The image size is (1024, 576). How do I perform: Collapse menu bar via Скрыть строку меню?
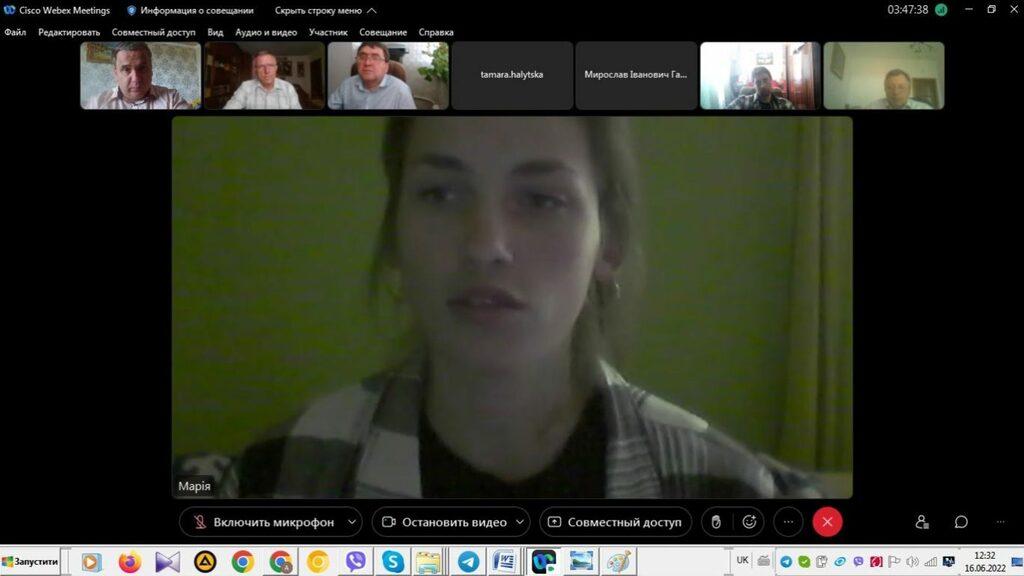[325, 10]
